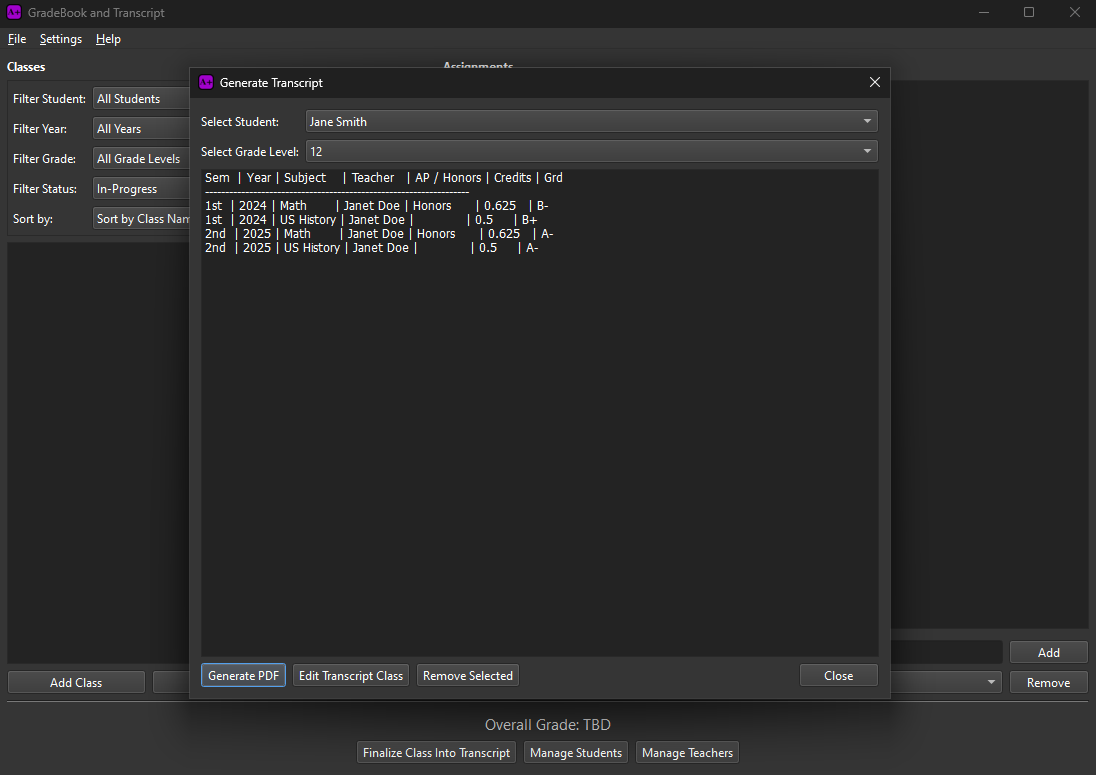Click the Remove Selected button
This screenshot has width=1096, height=775.
468,676
